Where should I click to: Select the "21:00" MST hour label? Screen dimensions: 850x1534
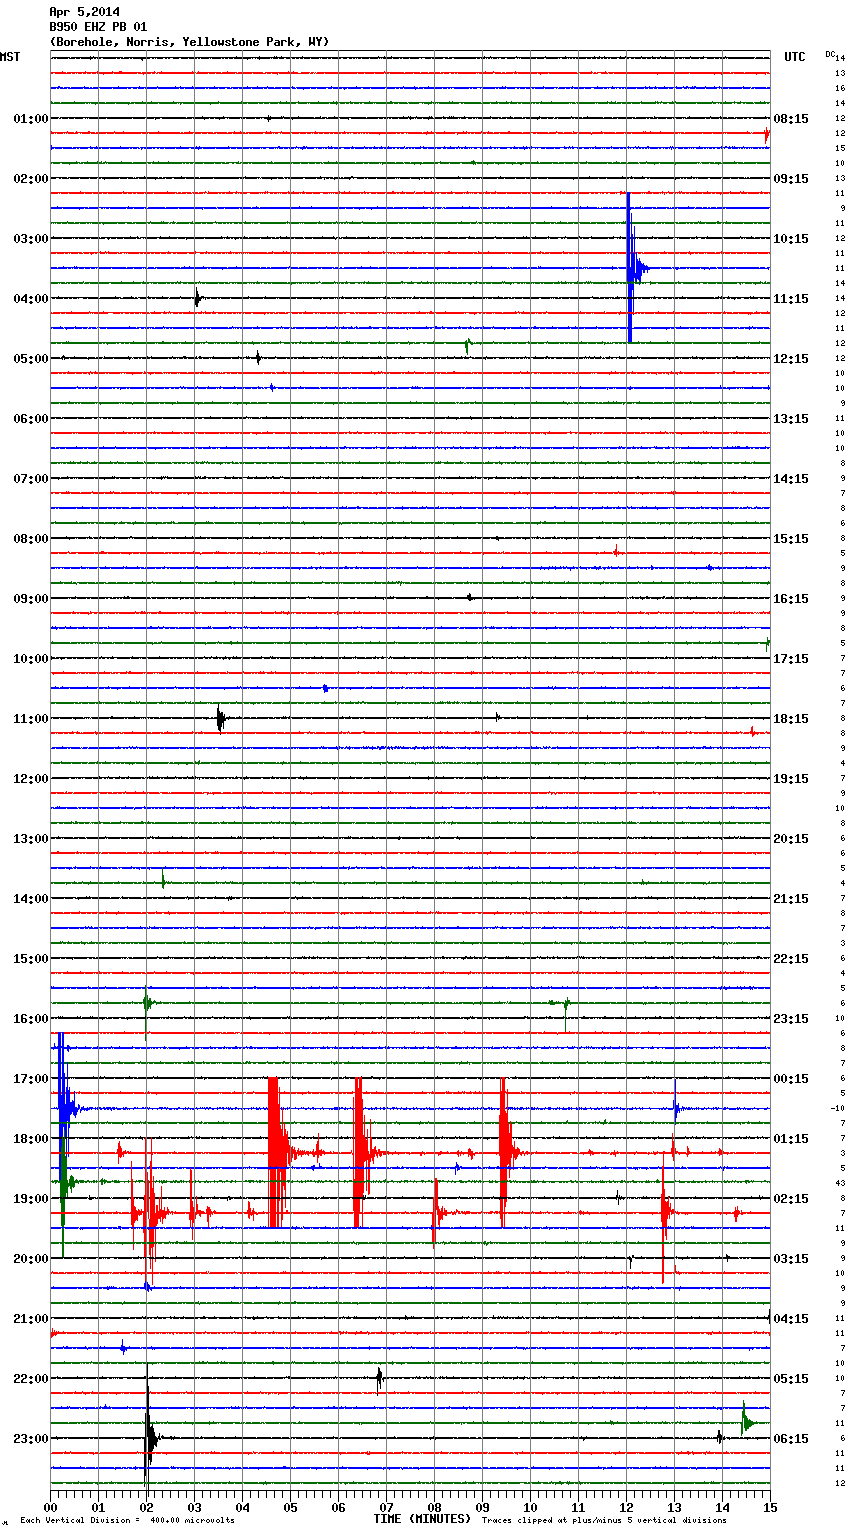click(x=31, y=1319)
